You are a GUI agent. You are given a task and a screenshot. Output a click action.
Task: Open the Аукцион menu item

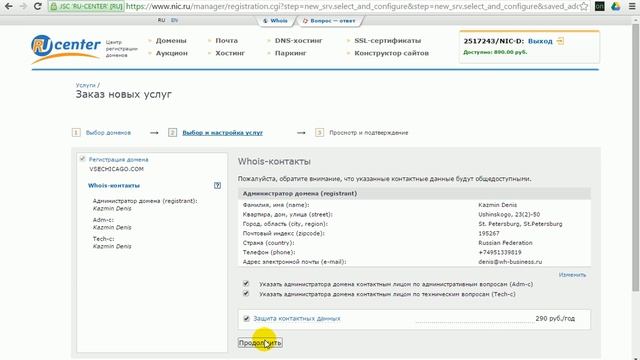pyautogui.click(x=172, y=53)
